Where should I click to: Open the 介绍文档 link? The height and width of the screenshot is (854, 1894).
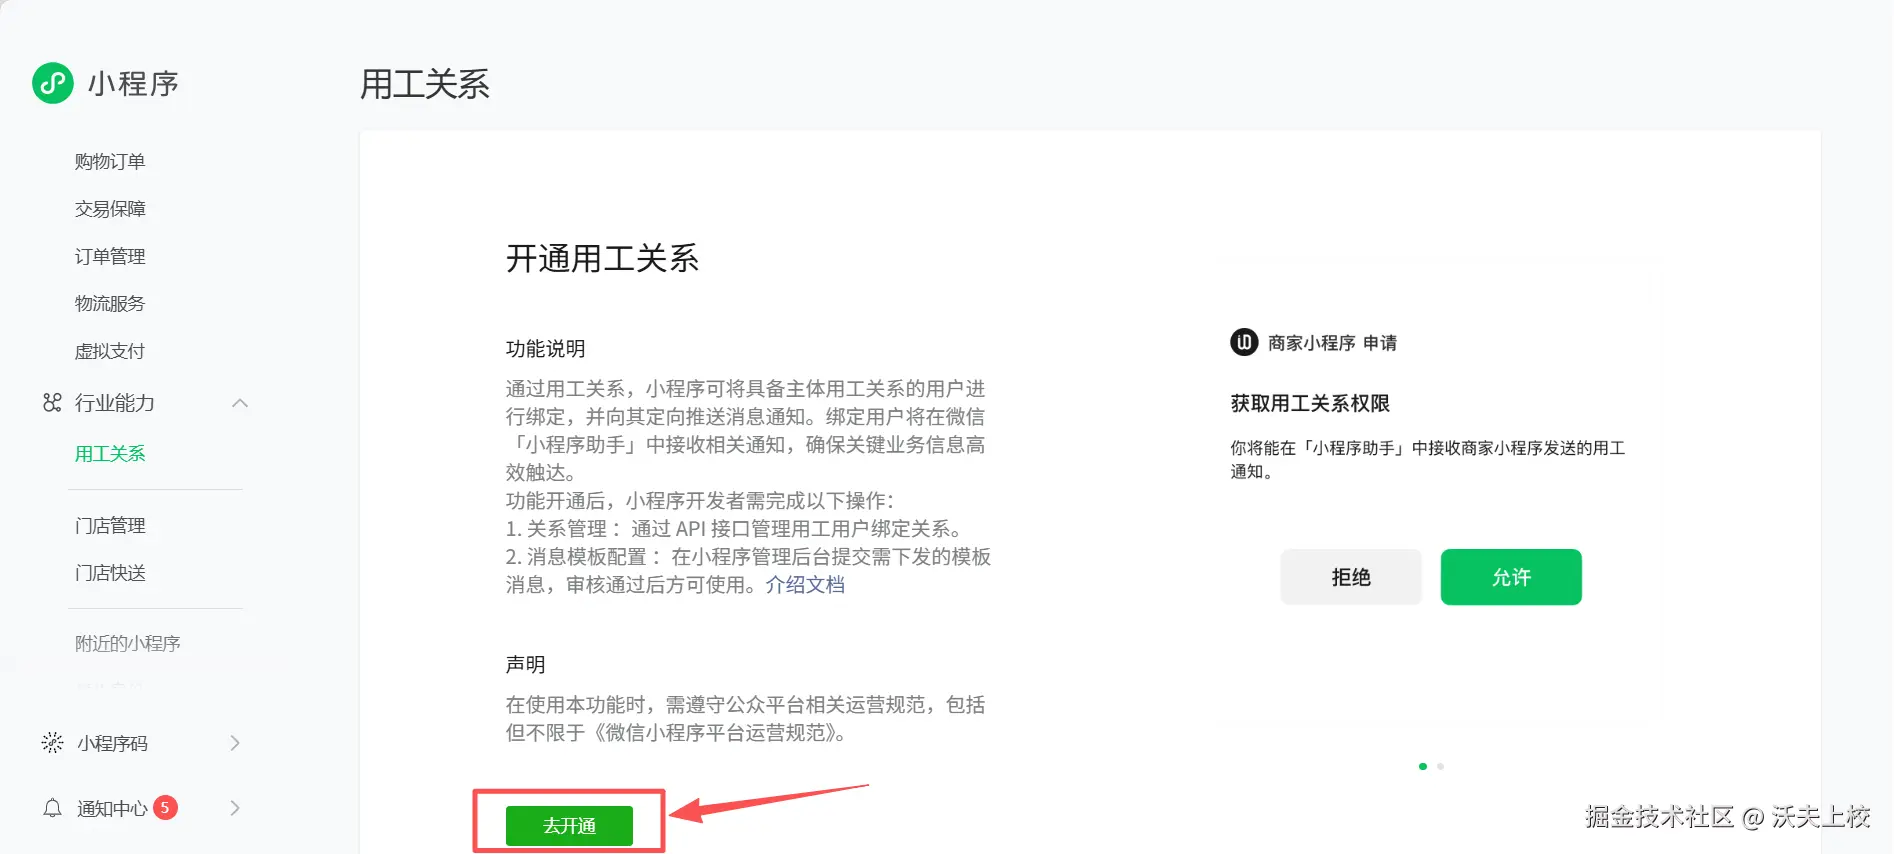(805, 584)
